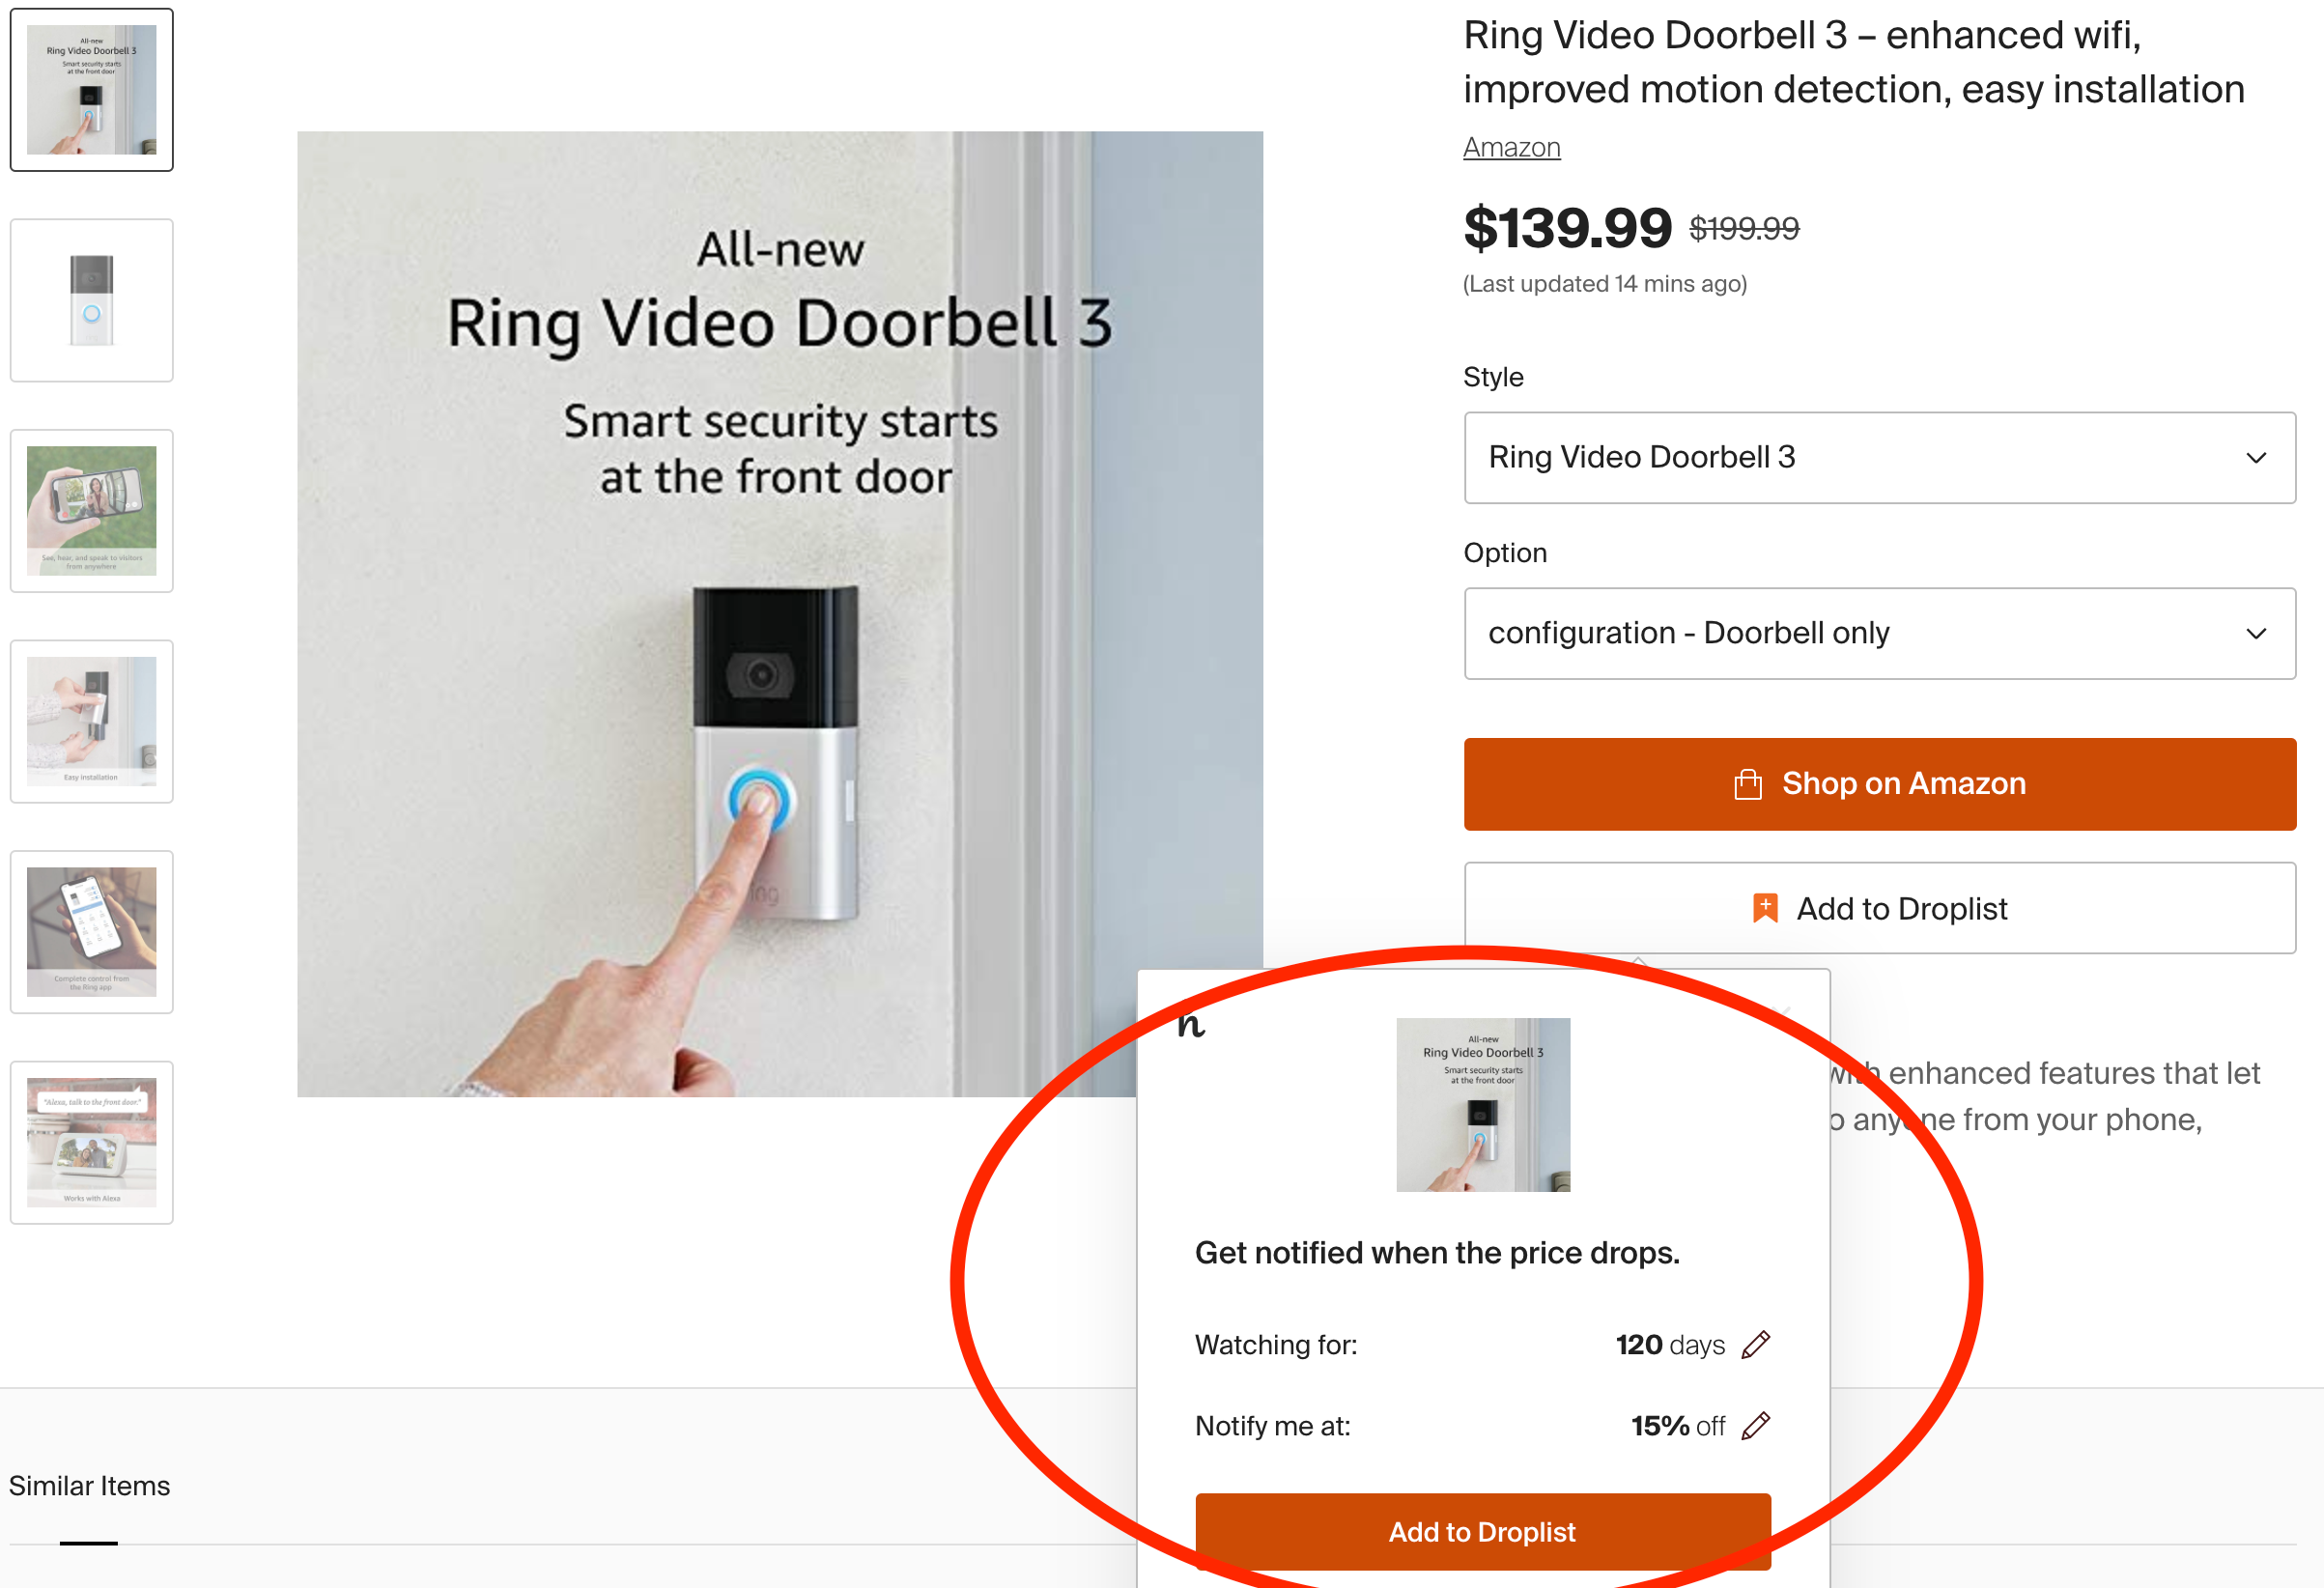Expand the Option dropdown chevron
The width and height of the screenshot is (2324, 1588).
pos(2256,634)
